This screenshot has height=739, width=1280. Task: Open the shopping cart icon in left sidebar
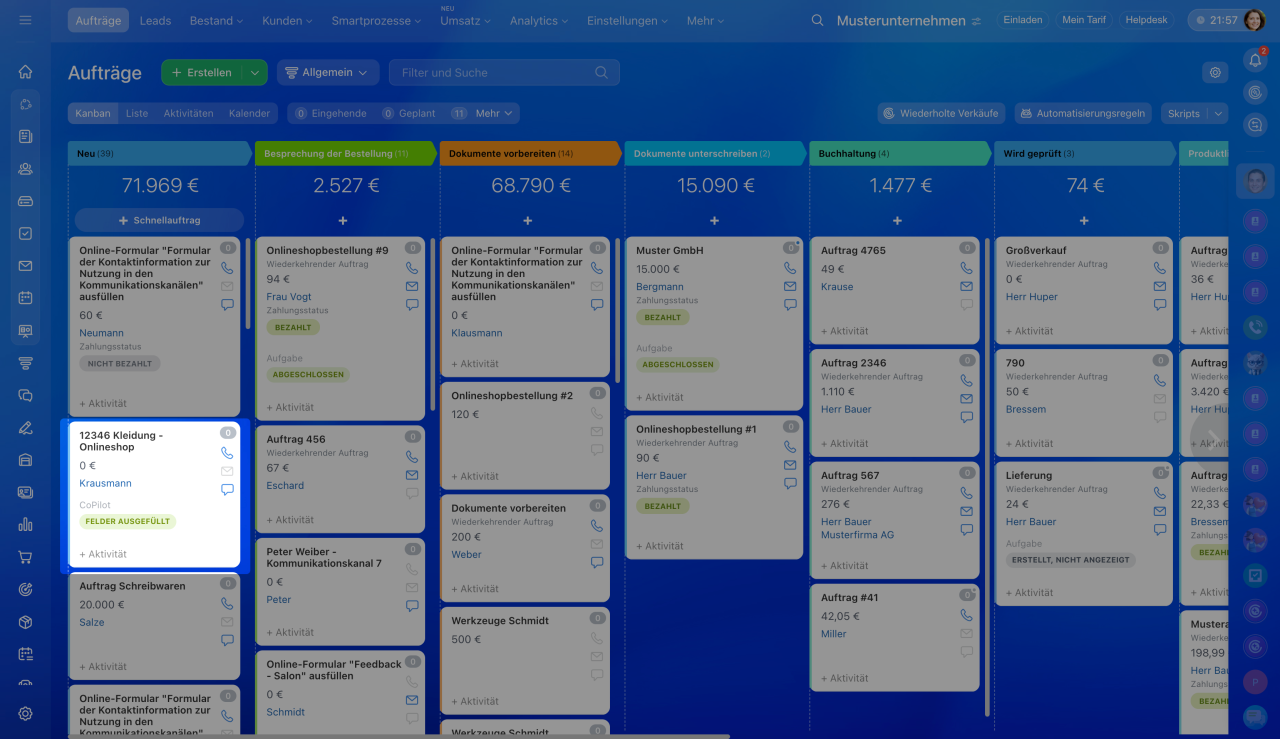[x=26, y=557]
